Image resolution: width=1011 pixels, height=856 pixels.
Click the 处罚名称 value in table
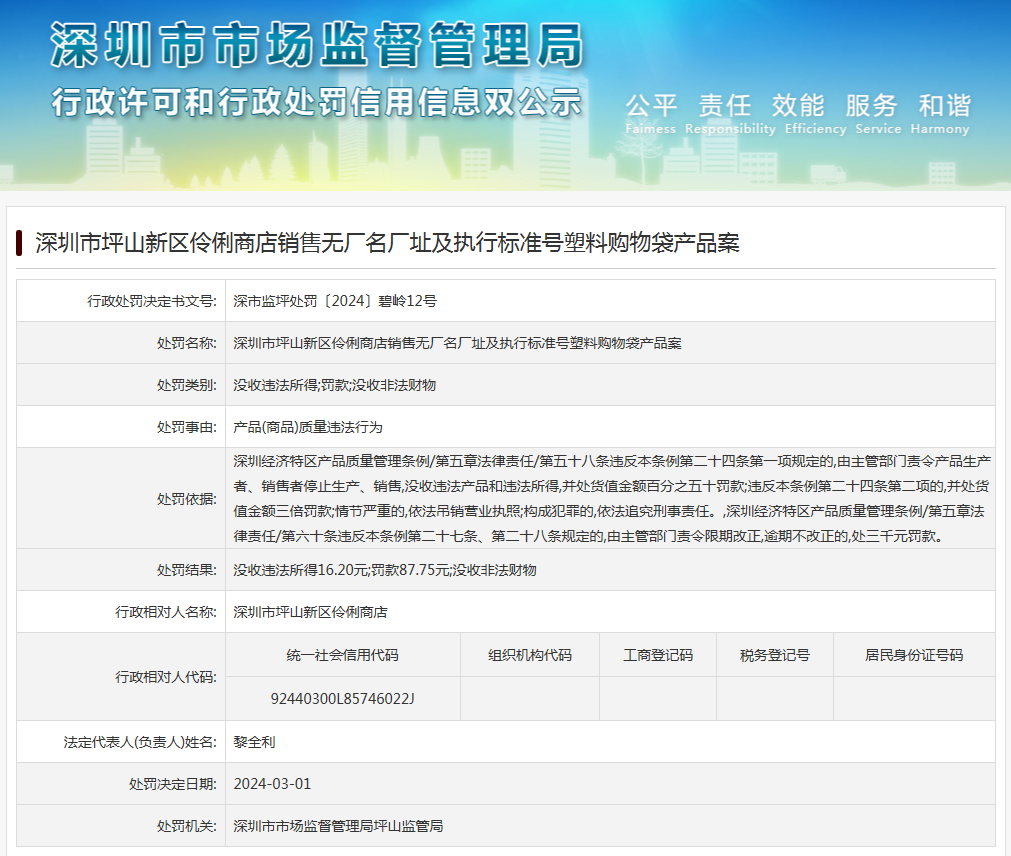(457, 343)
